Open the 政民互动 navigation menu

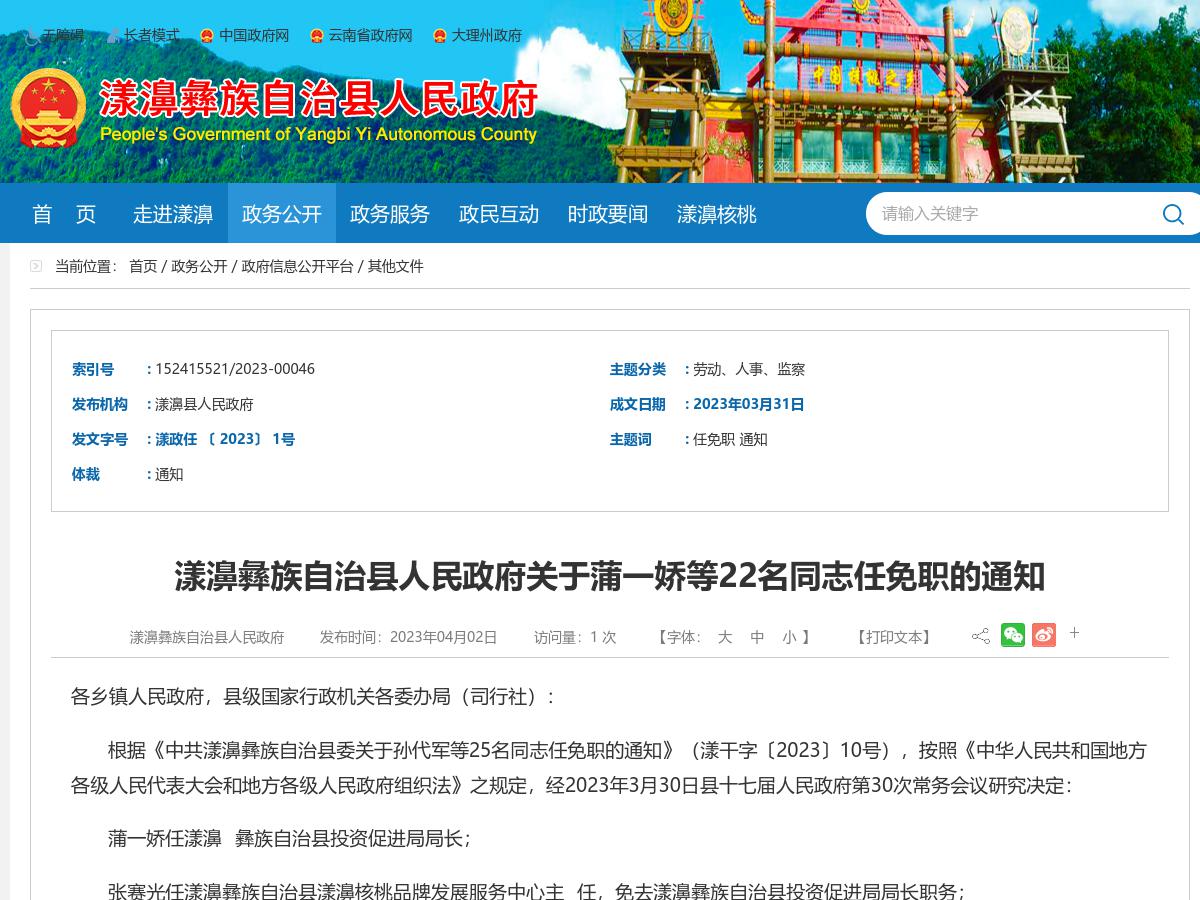(498, 214)
